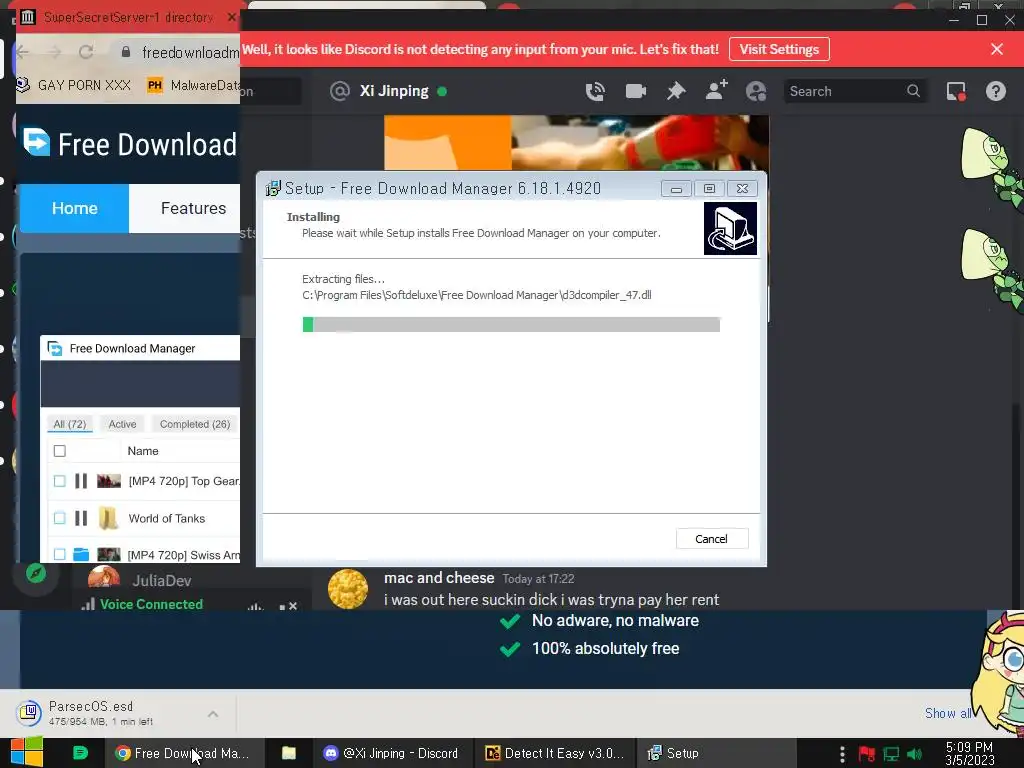Click folder icon on Swiss Army row
The width and height of the screenshot is (1024, 768).
coord(81,554)
